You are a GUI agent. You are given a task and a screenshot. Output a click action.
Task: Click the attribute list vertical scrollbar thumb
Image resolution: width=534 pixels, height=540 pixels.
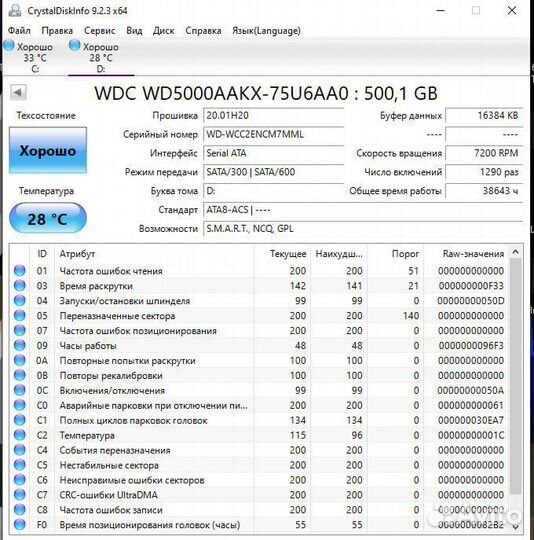515,375
